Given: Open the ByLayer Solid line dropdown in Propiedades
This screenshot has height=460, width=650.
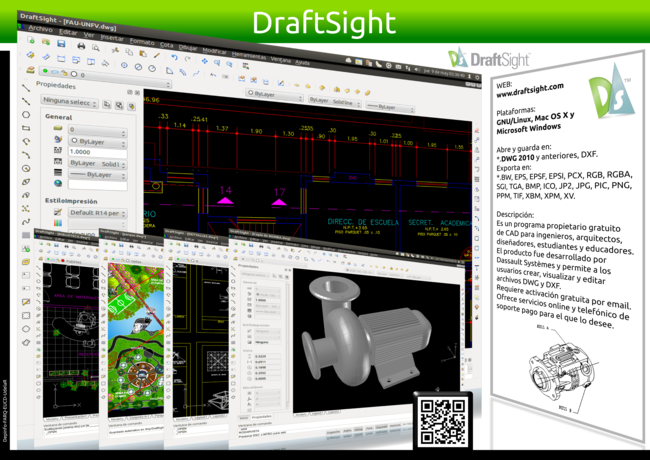Looking at the screenshot, I should pos(97,164).
